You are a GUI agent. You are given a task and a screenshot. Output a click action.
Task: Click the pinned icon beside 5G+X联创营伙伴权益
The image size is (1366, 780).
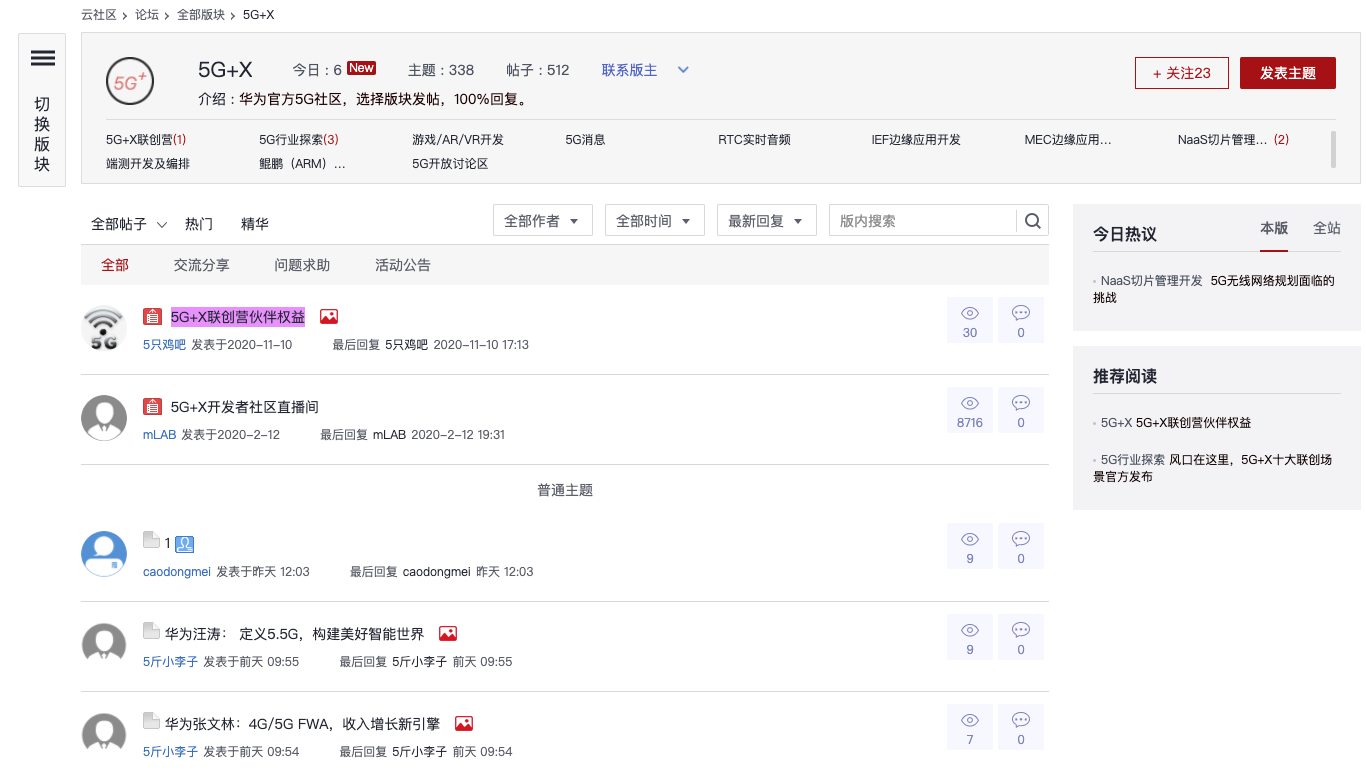coord(152,317)
